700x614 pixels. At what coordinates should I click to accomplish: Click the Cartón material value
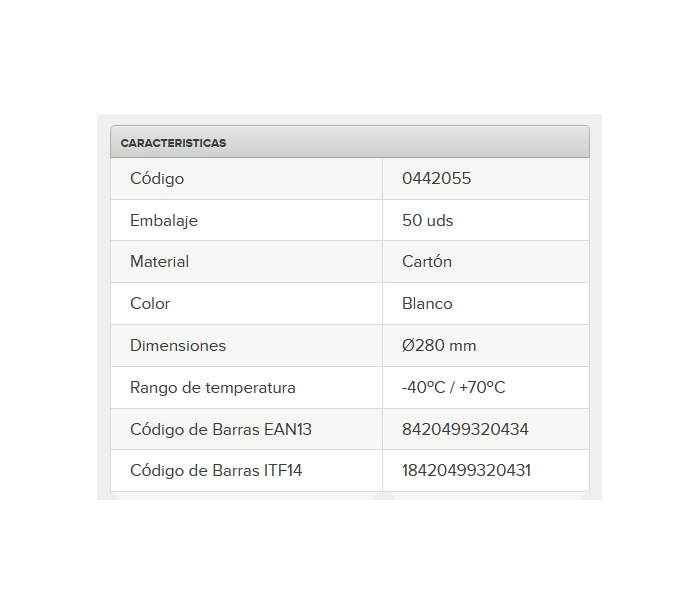pos(427,262)
